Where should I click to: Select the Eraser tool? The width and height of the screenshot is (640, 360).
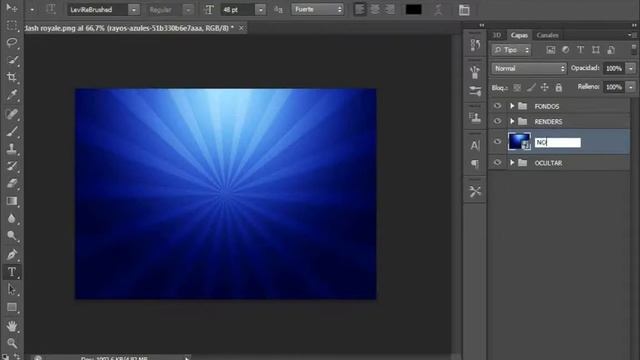click(x=12, y=184)
